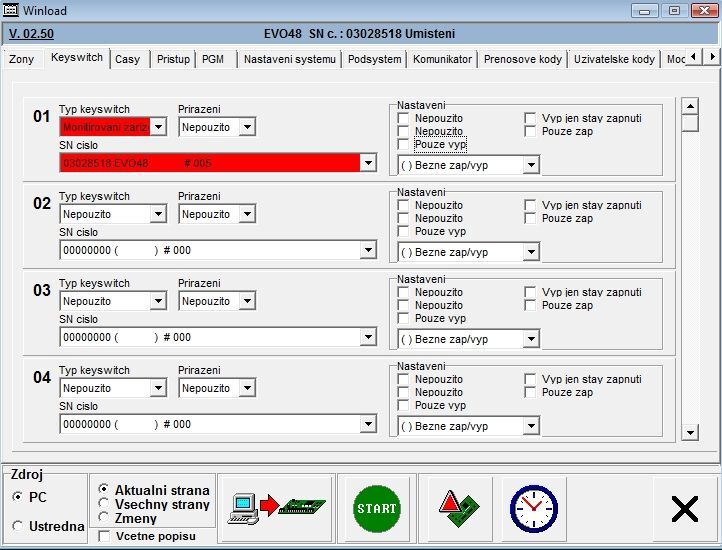Open the clock time settings icon
Screen dimensions: 722x550
pos(533,508)
